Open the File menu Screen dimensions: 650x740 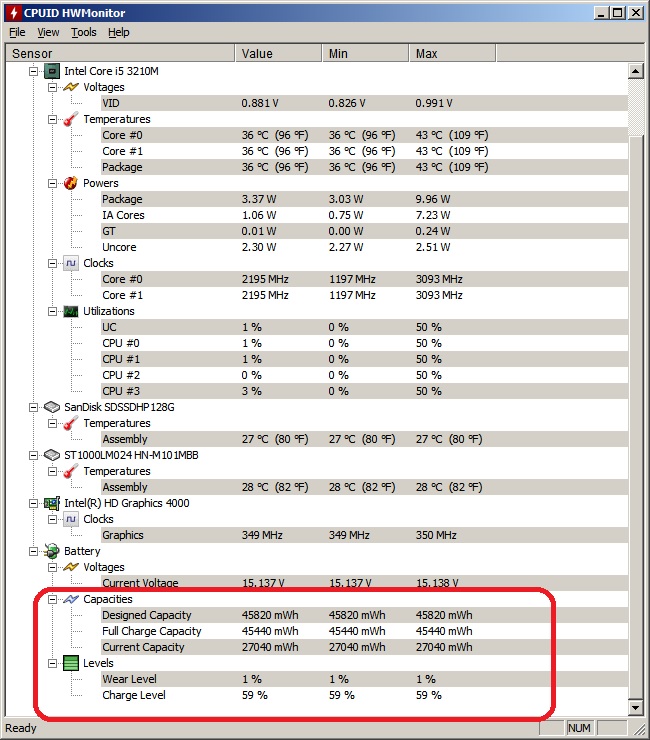tap(17, 32)
